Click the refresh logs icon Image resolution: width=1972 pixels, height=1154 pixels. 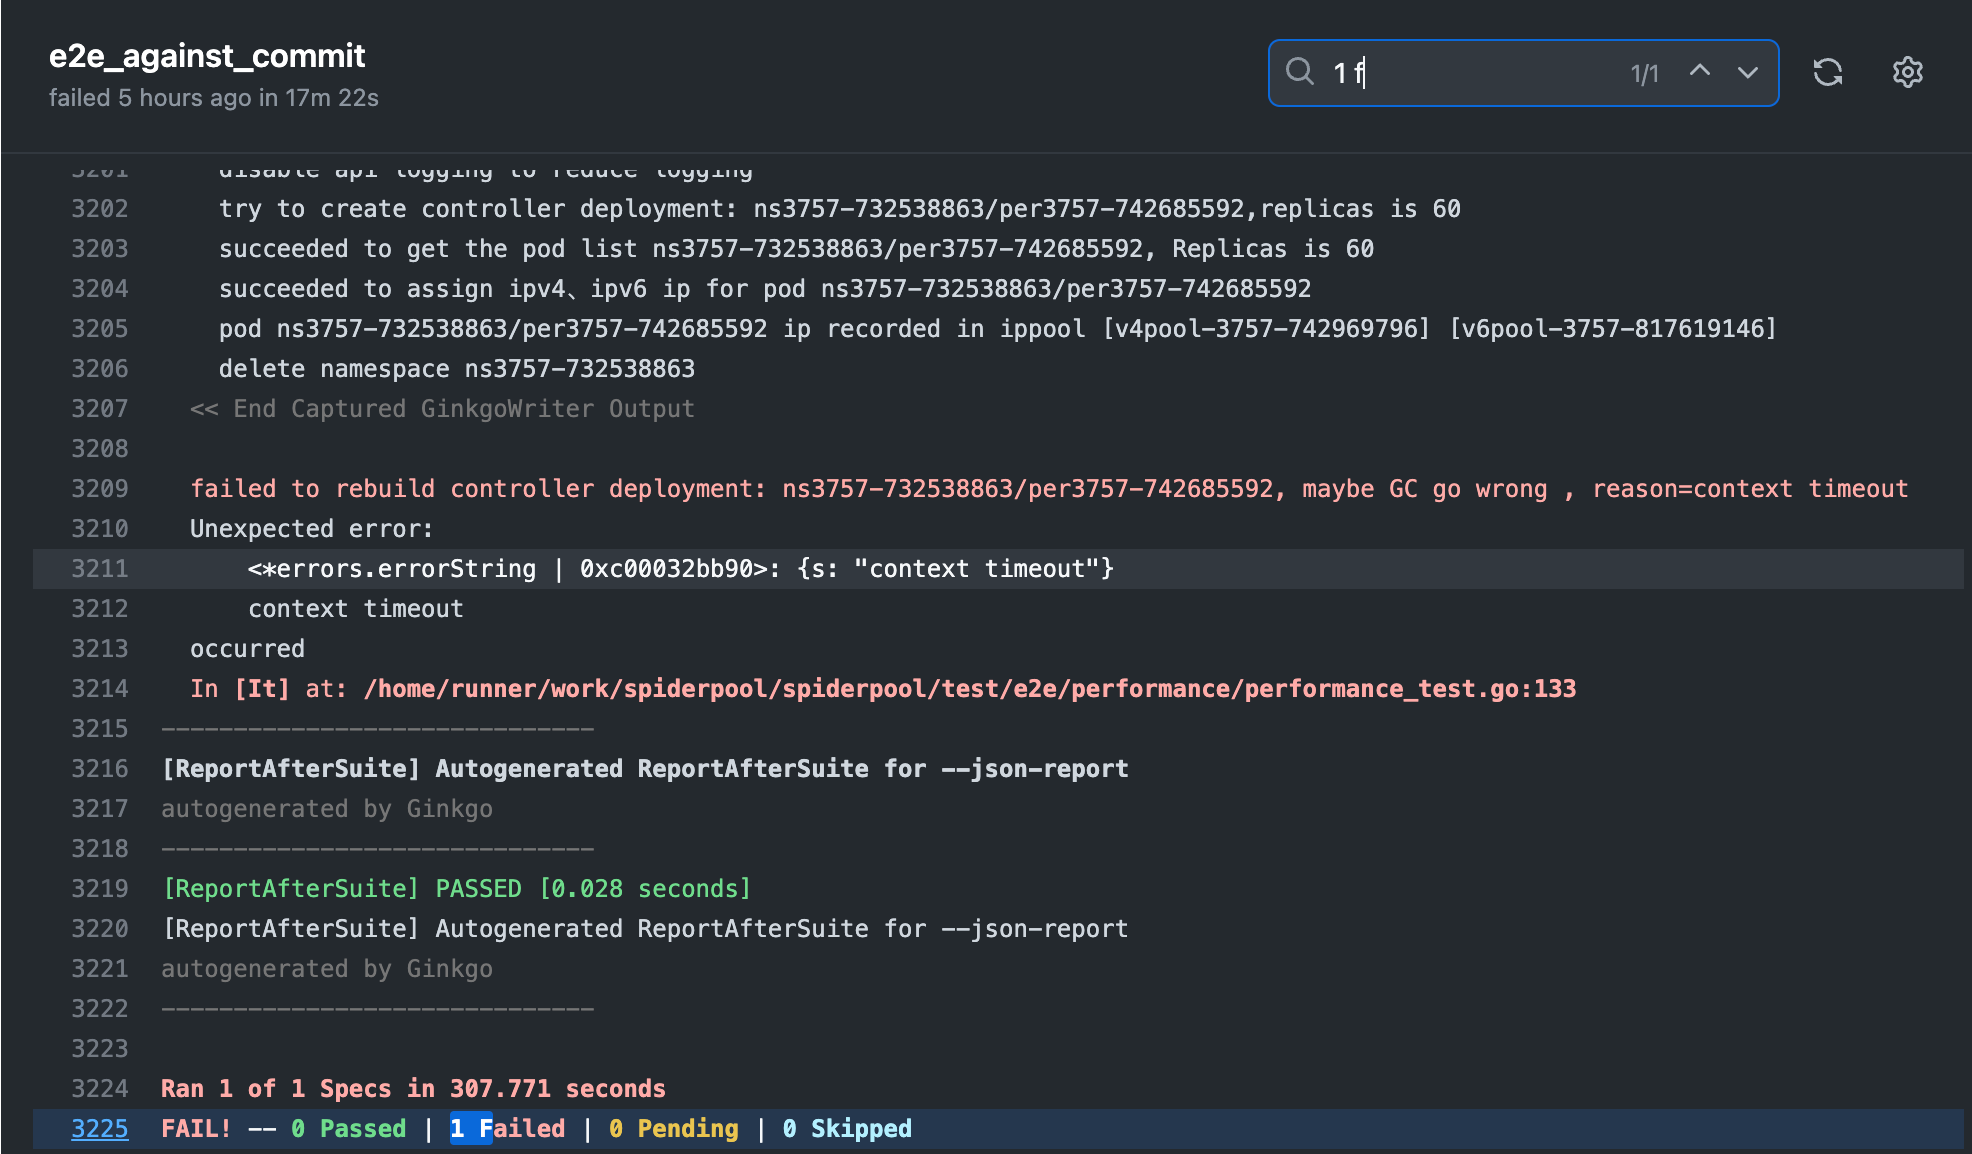coord(1828,72)
